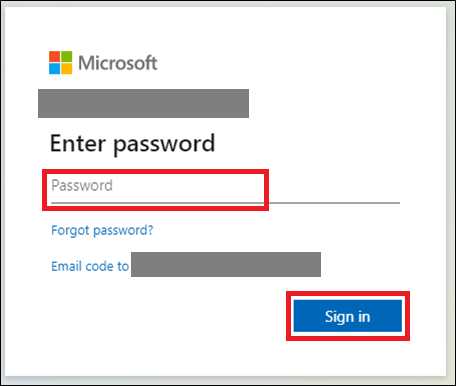Click the red square in Microsoft logo

coord(54,56)
